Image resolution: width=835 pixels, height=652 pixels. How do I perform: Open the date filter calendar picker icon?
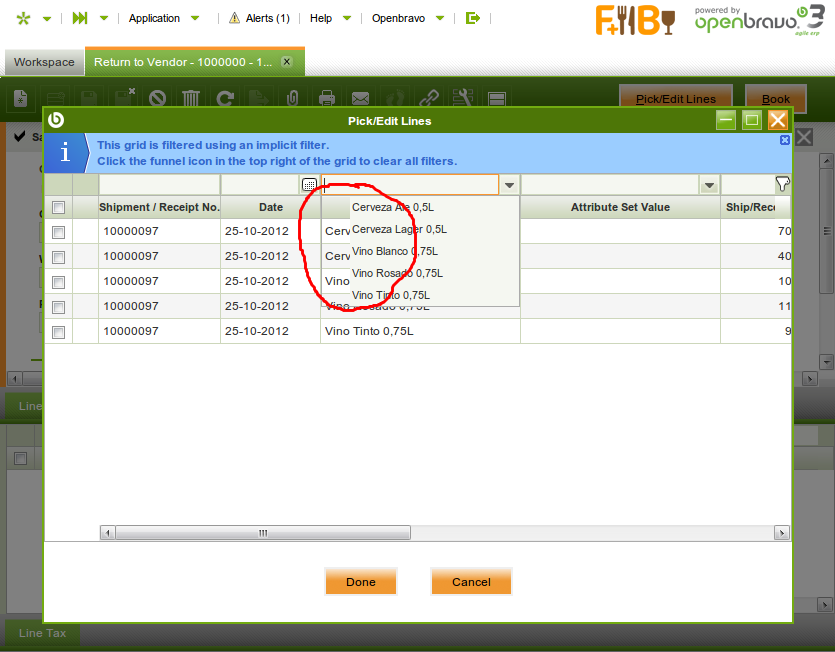click(x=309, y=185)
